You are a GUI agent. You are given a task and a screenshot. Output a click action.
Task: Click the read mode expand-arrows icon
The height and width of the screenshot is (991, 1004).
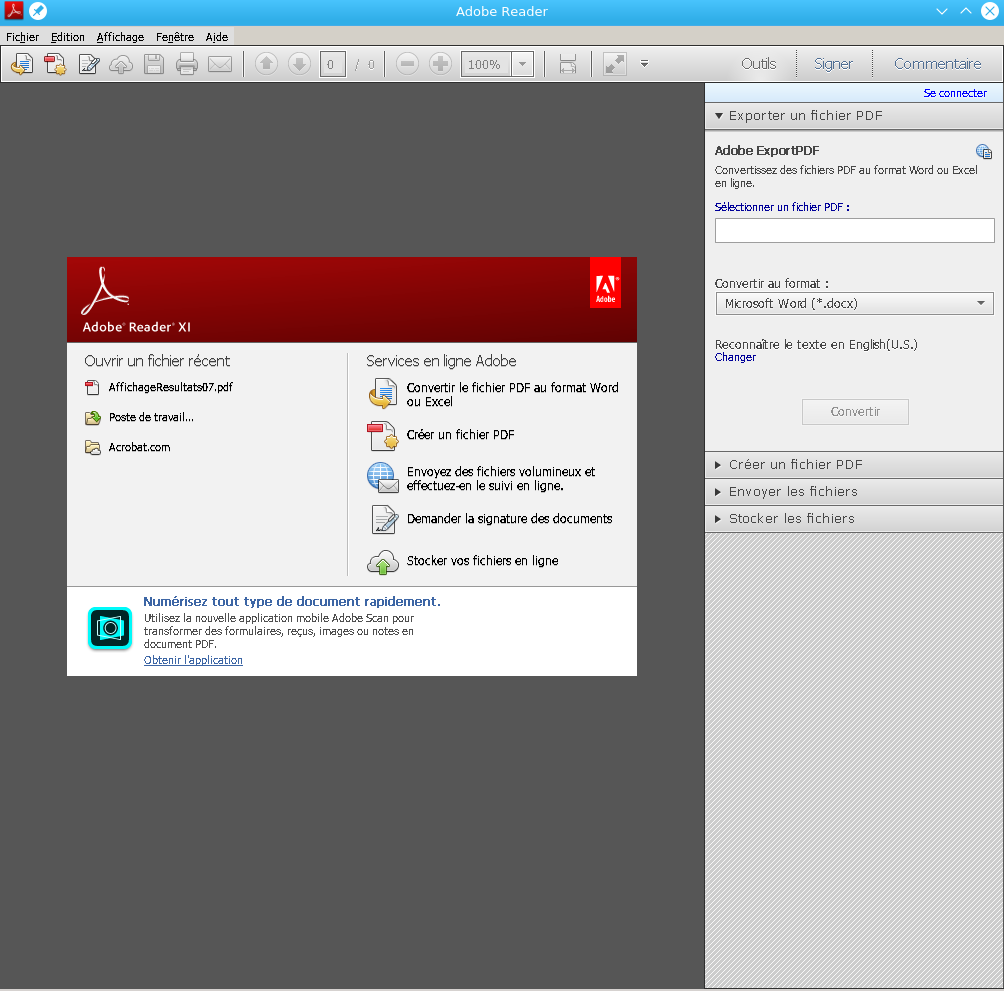(615, 64)
